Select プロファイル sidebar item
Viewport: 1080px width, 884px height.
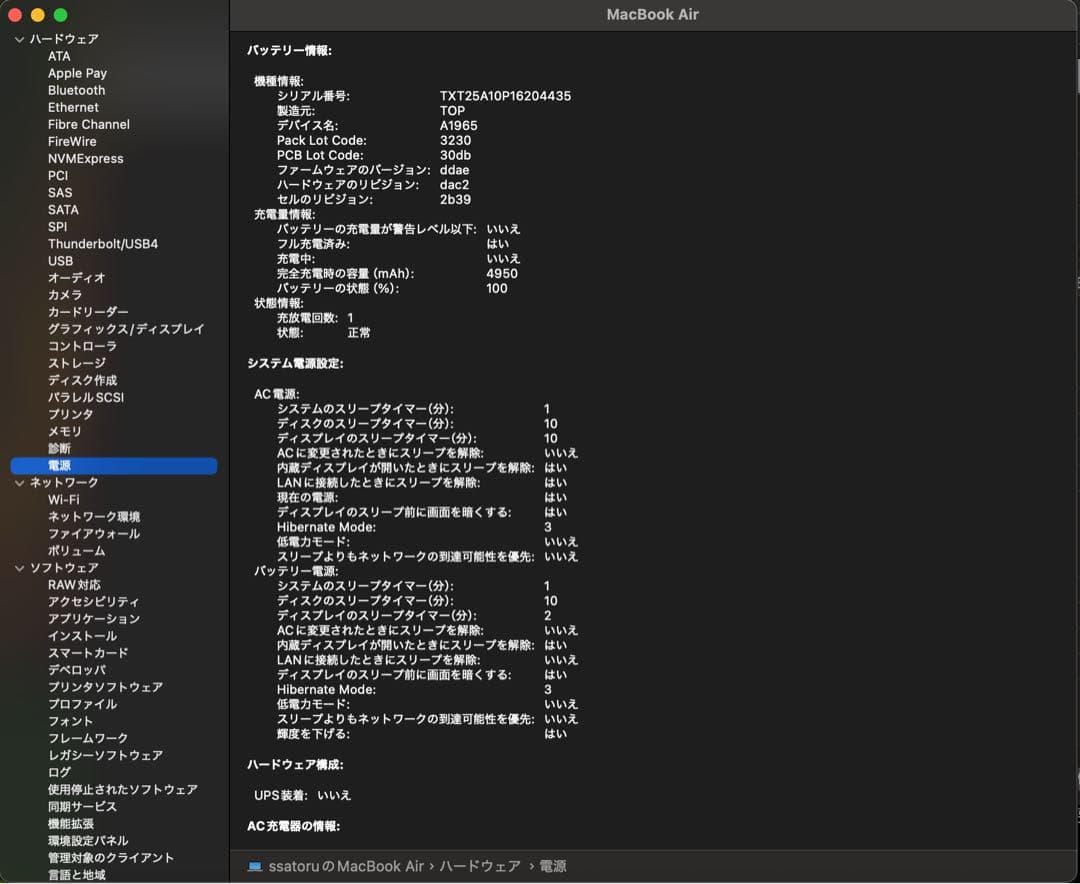click(x=82, y=704)
